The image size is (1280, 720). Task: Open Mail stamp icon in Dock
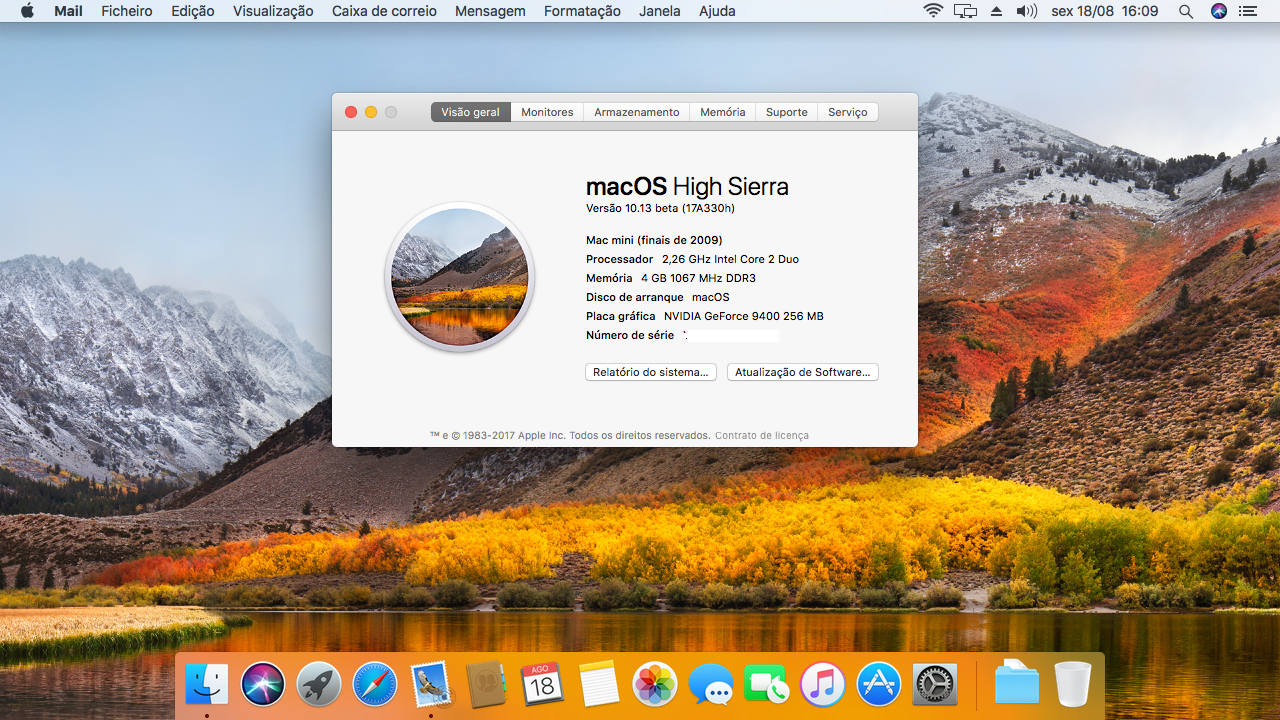[x=431, y=685]
